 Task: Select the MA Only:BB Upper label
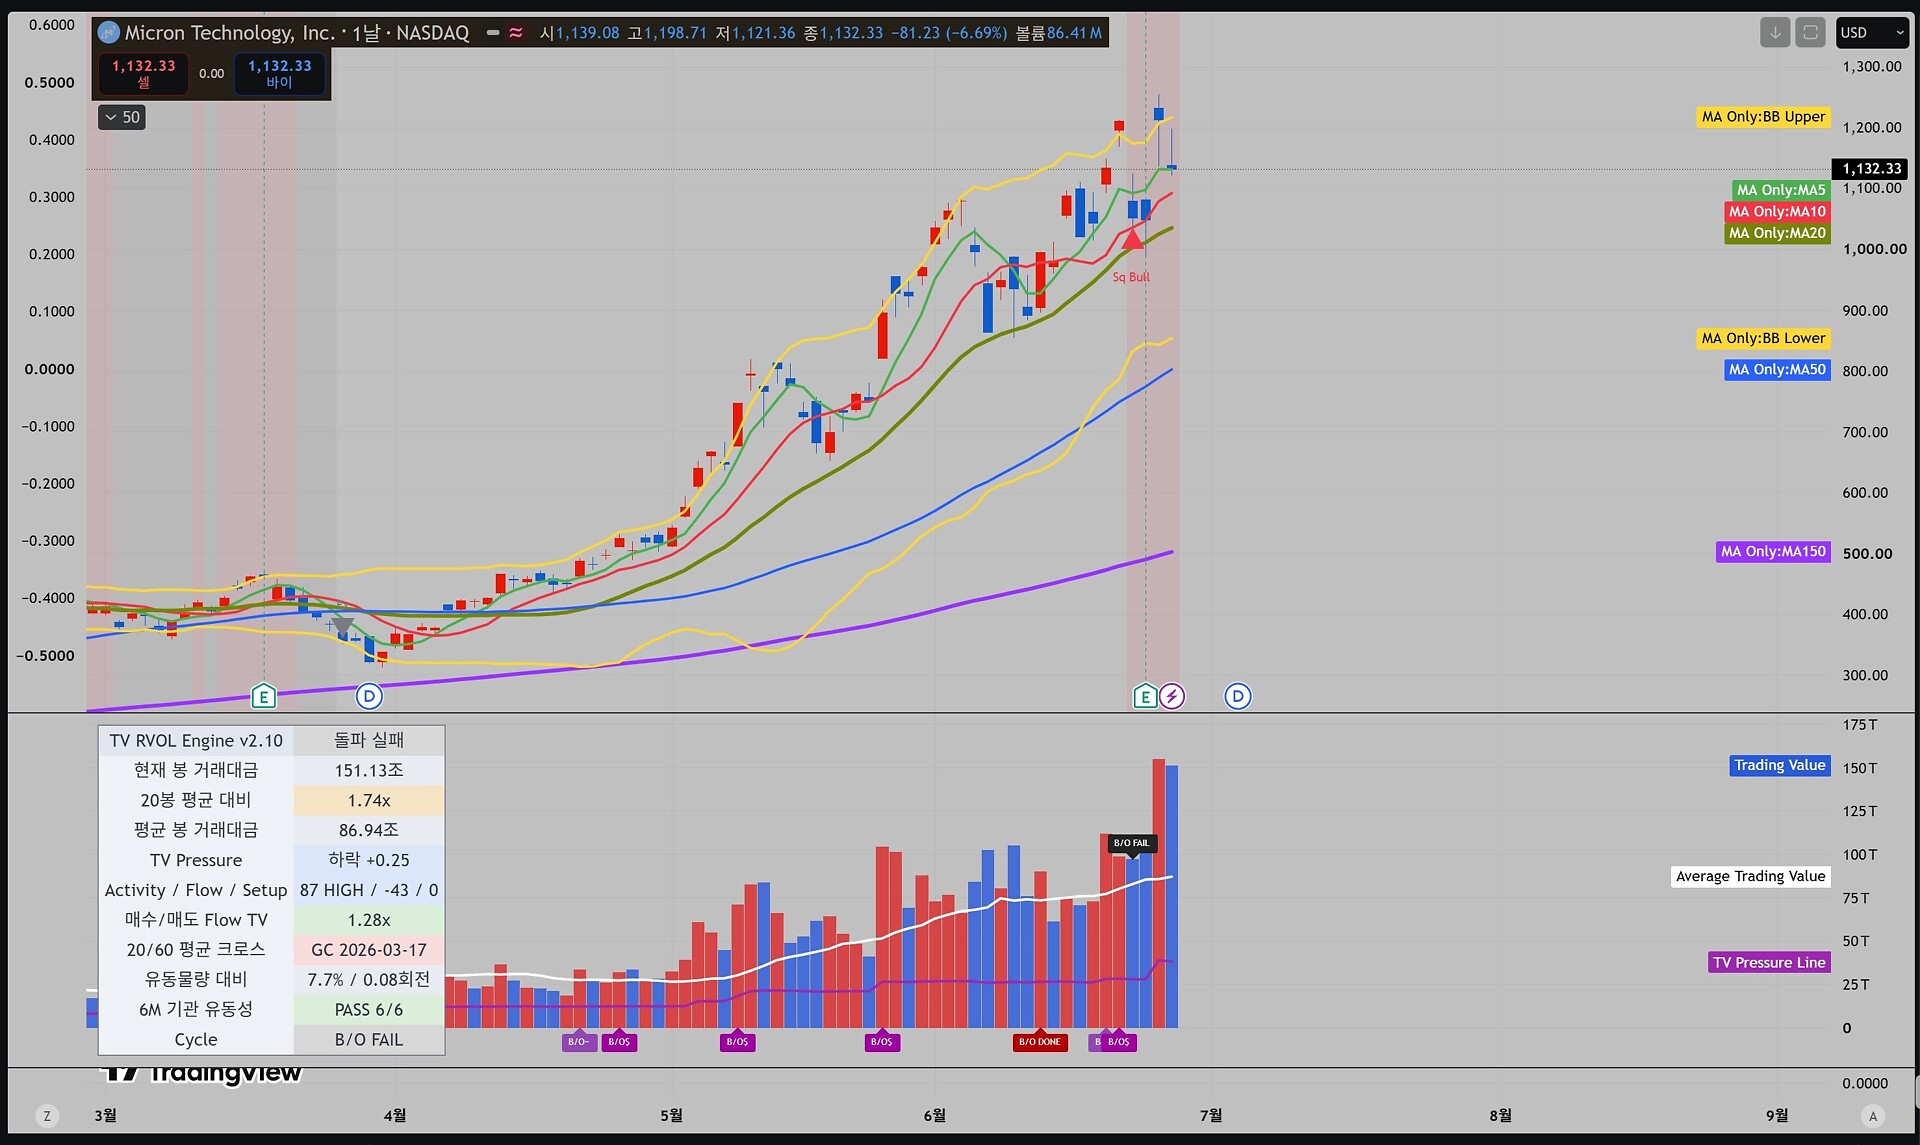click(x=1764, y=117)
